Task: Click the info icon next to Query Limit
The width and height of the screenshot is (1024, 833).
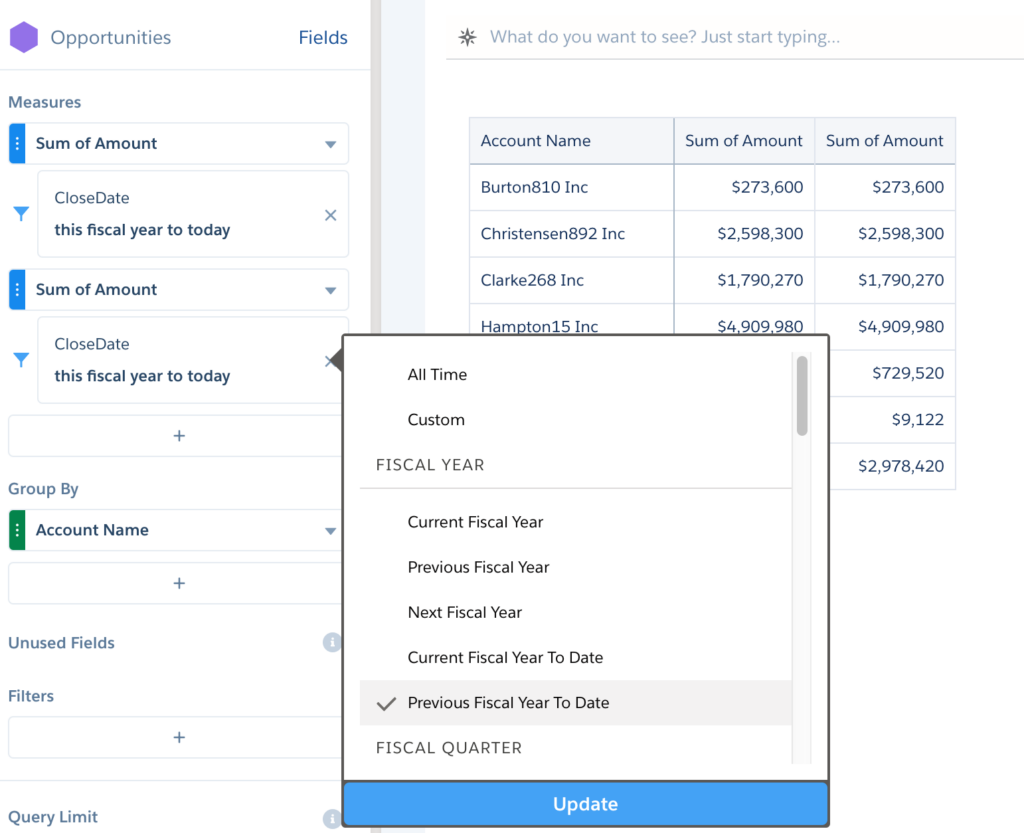Action: pos(332,819)
